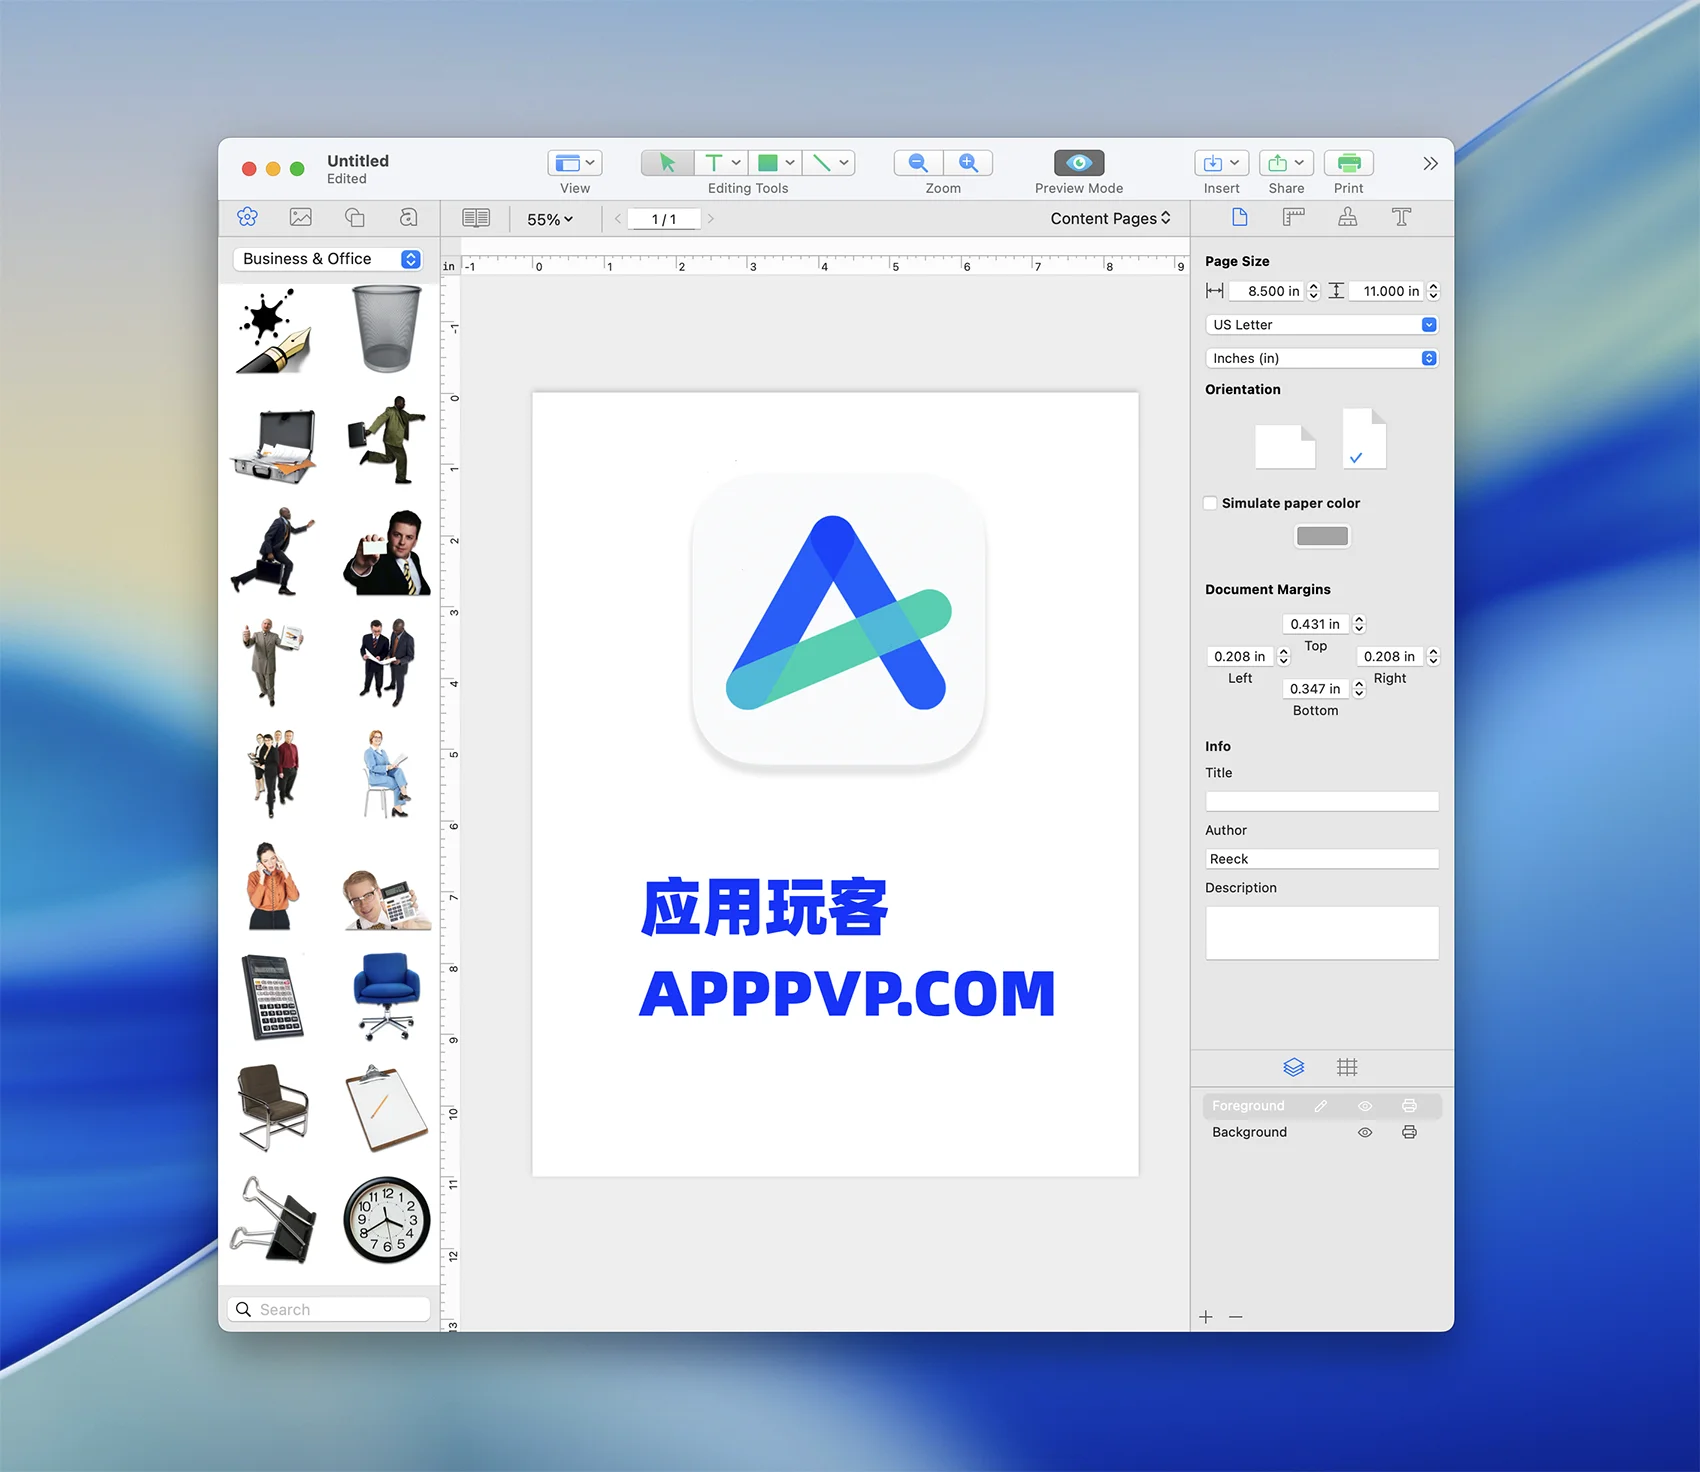Click the Left margin field
This screenshot has height=1472, width=1700.
(1240, 656)
